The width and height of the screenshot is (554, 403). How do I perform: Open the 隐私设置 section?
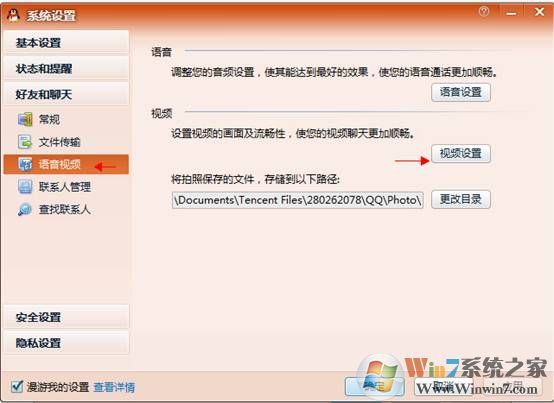coord(67,343)
